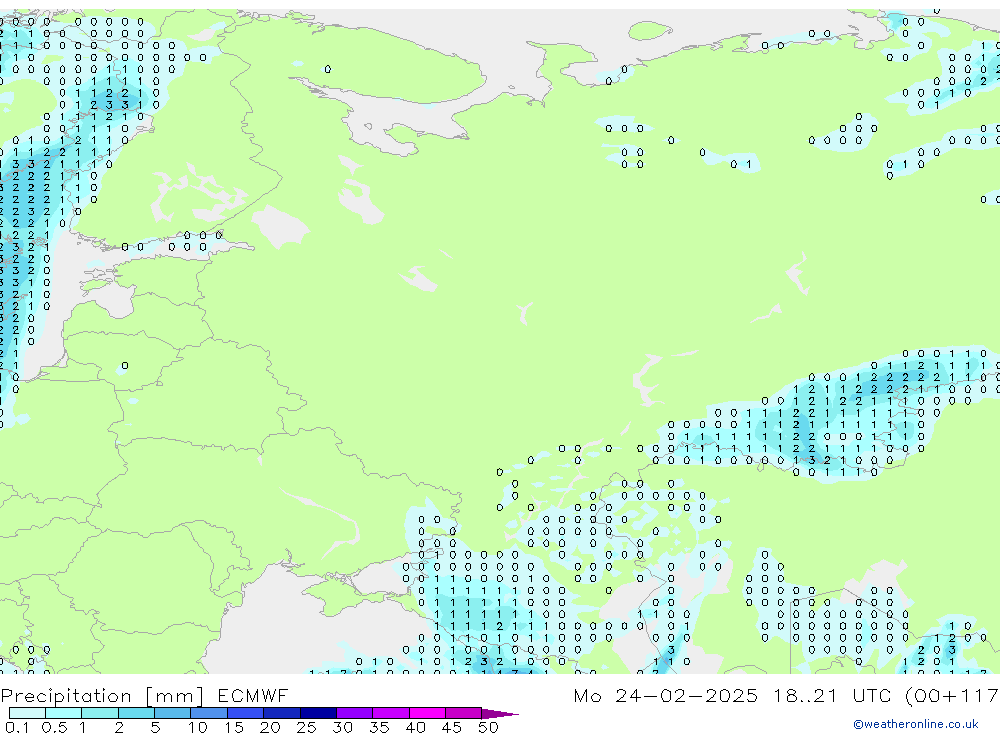Click the 2–5 mm legend swatch

136,713
